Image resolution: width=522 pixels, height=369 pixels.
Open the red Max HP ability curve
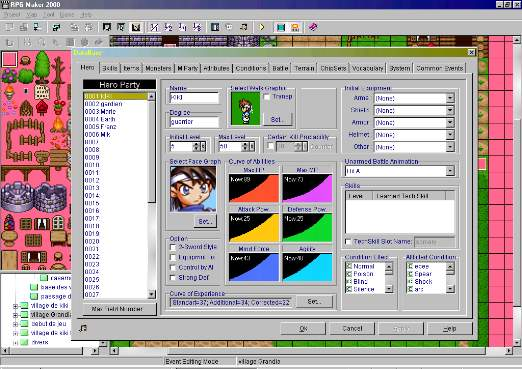(x=254, y=188)
